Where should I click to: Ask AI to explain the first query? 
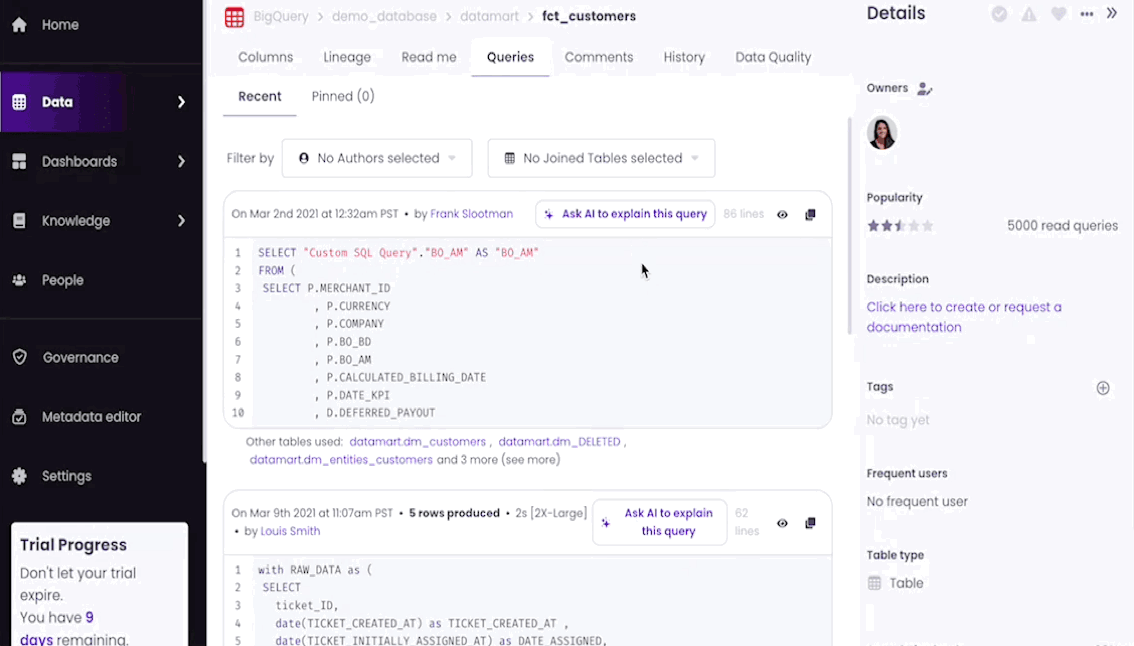[x=624, y=214]
